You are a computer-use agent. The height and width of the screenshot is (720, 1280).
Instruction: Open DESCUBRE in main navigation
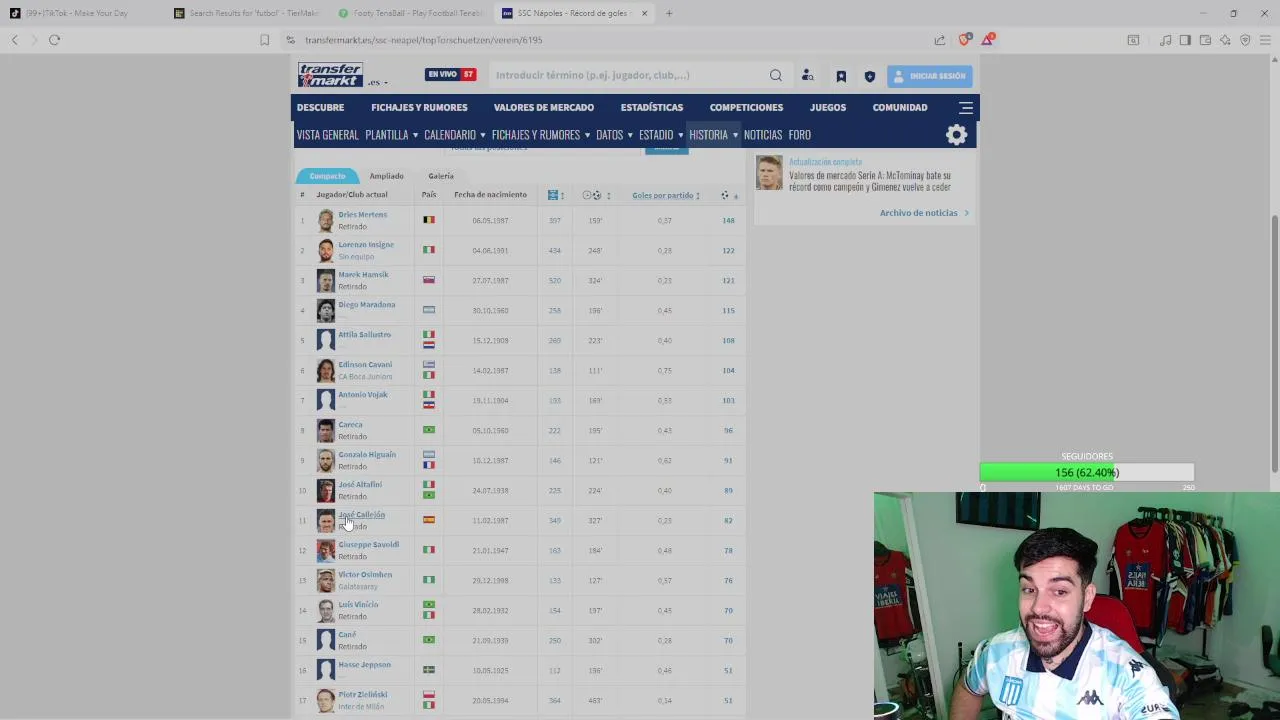[x=320, y=107]
